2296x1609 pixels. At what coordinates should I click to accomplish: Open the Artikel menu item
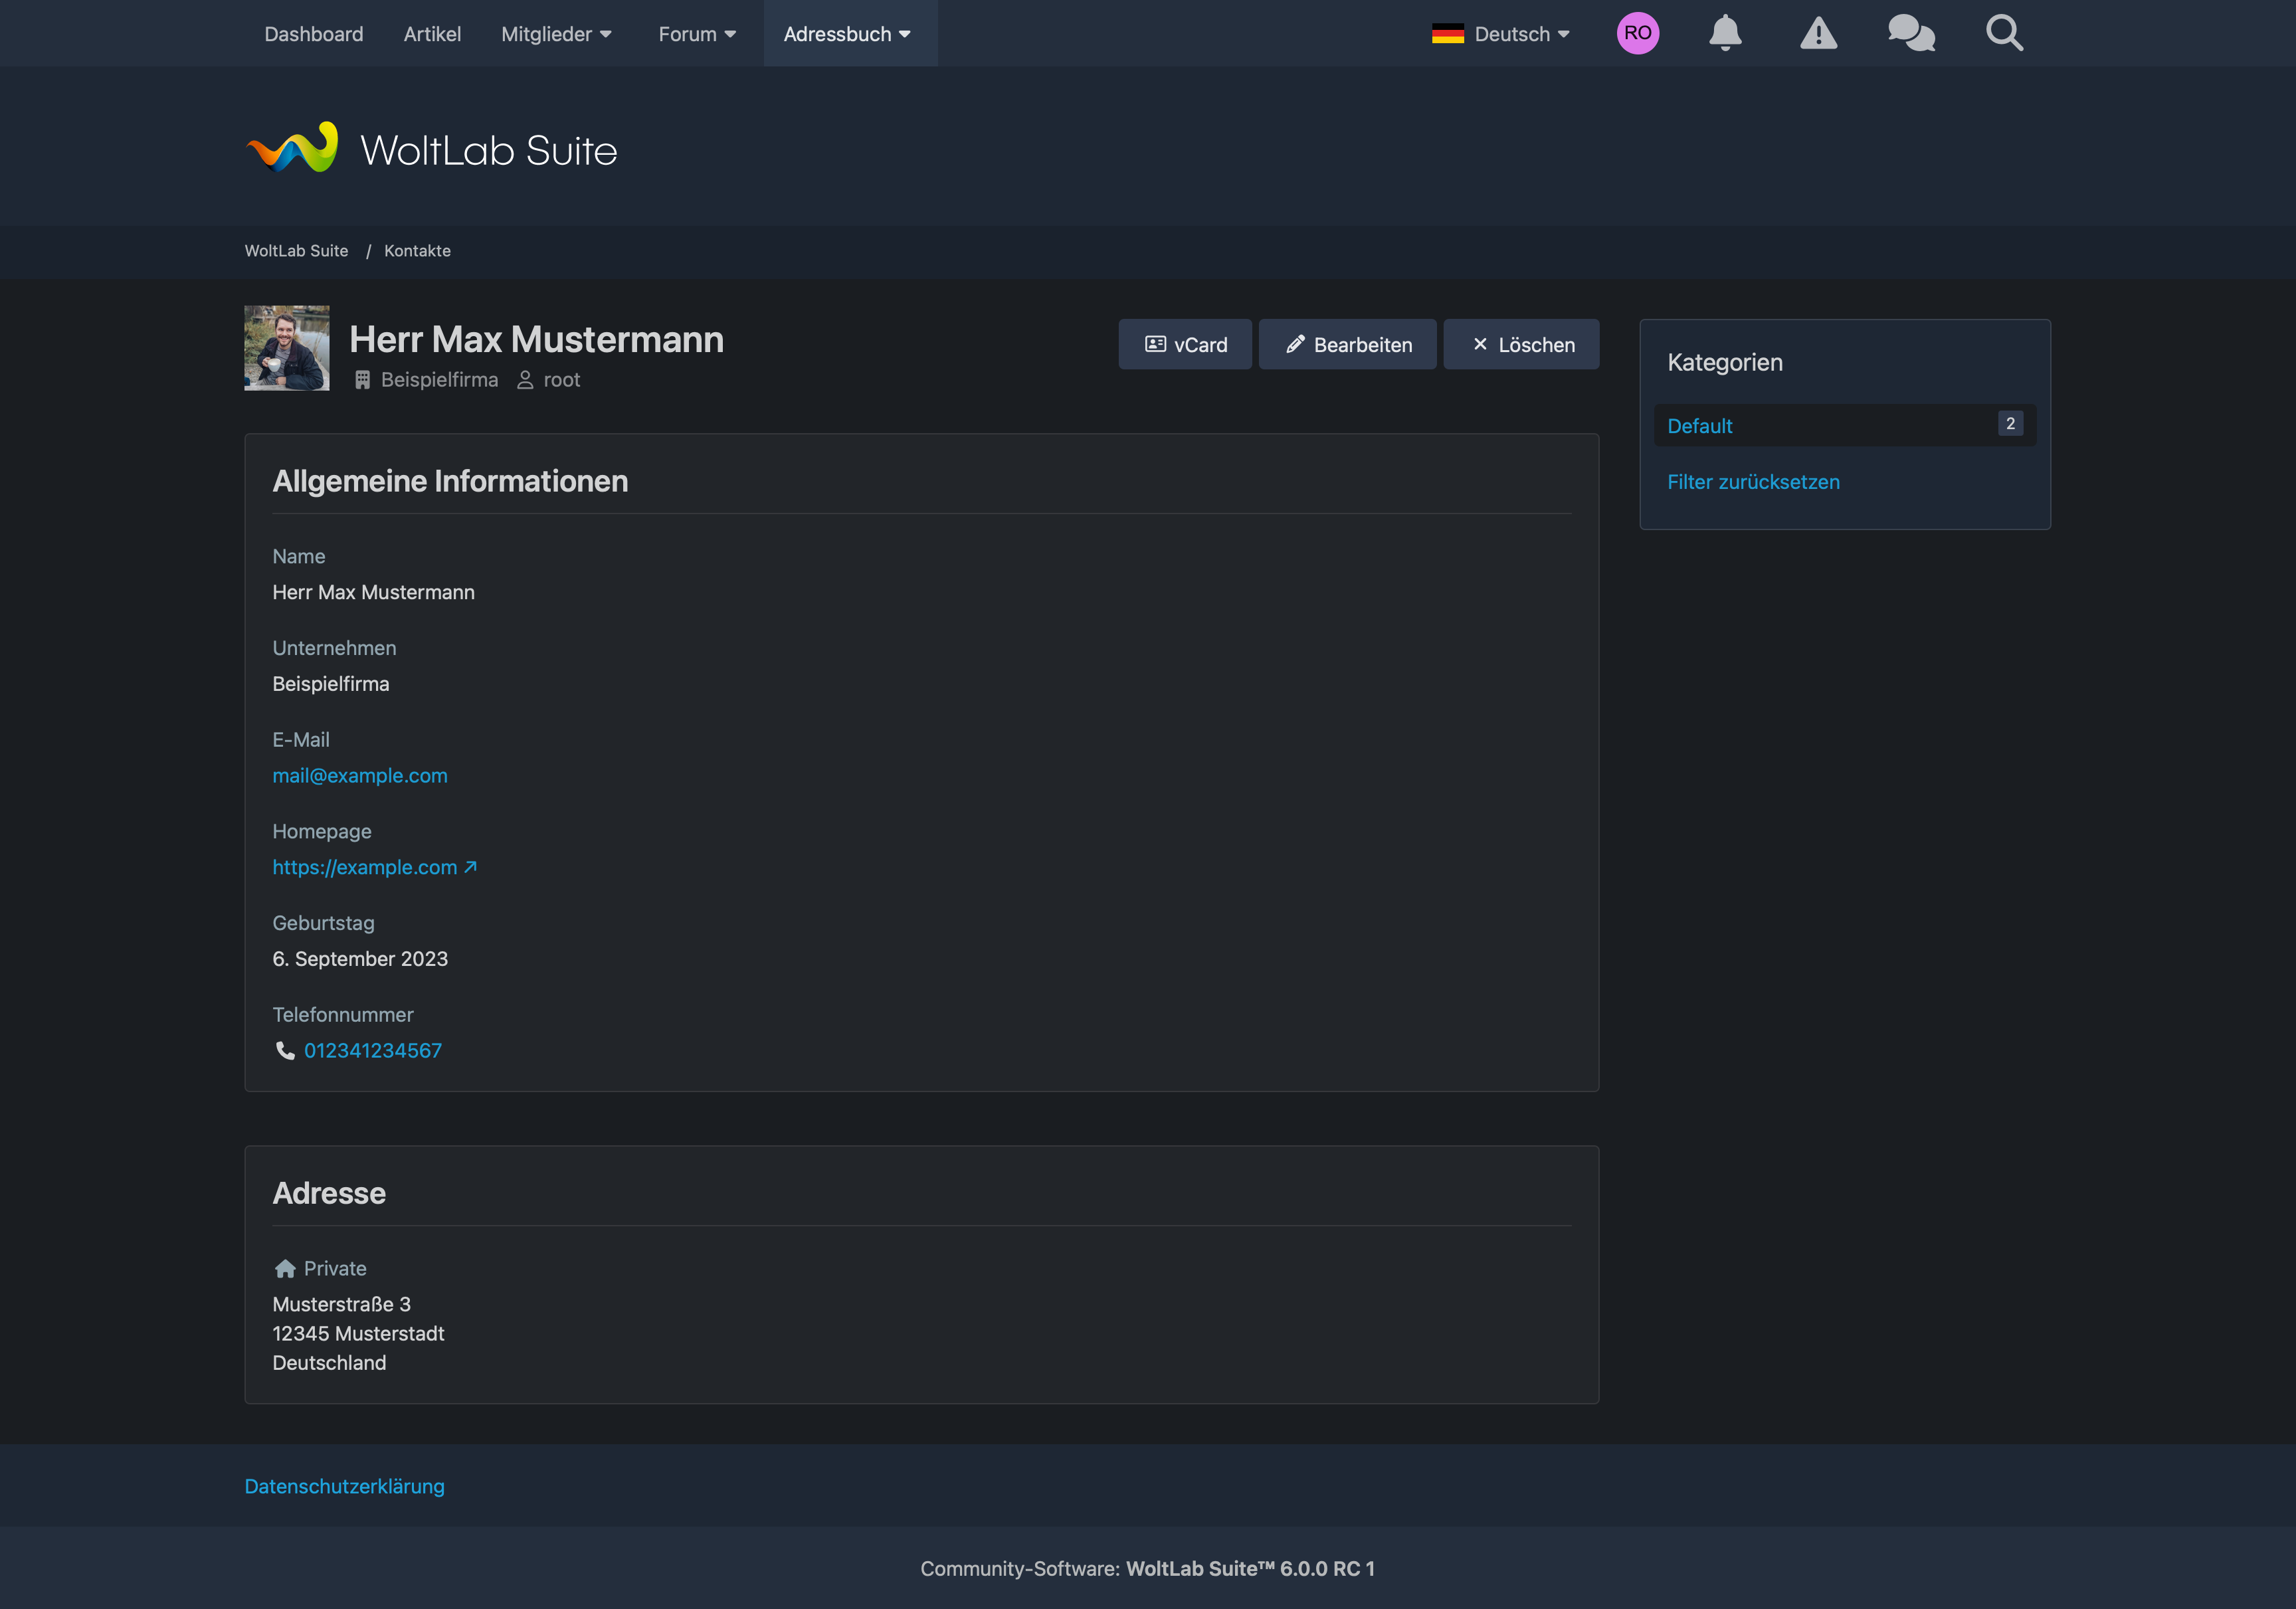432,34
